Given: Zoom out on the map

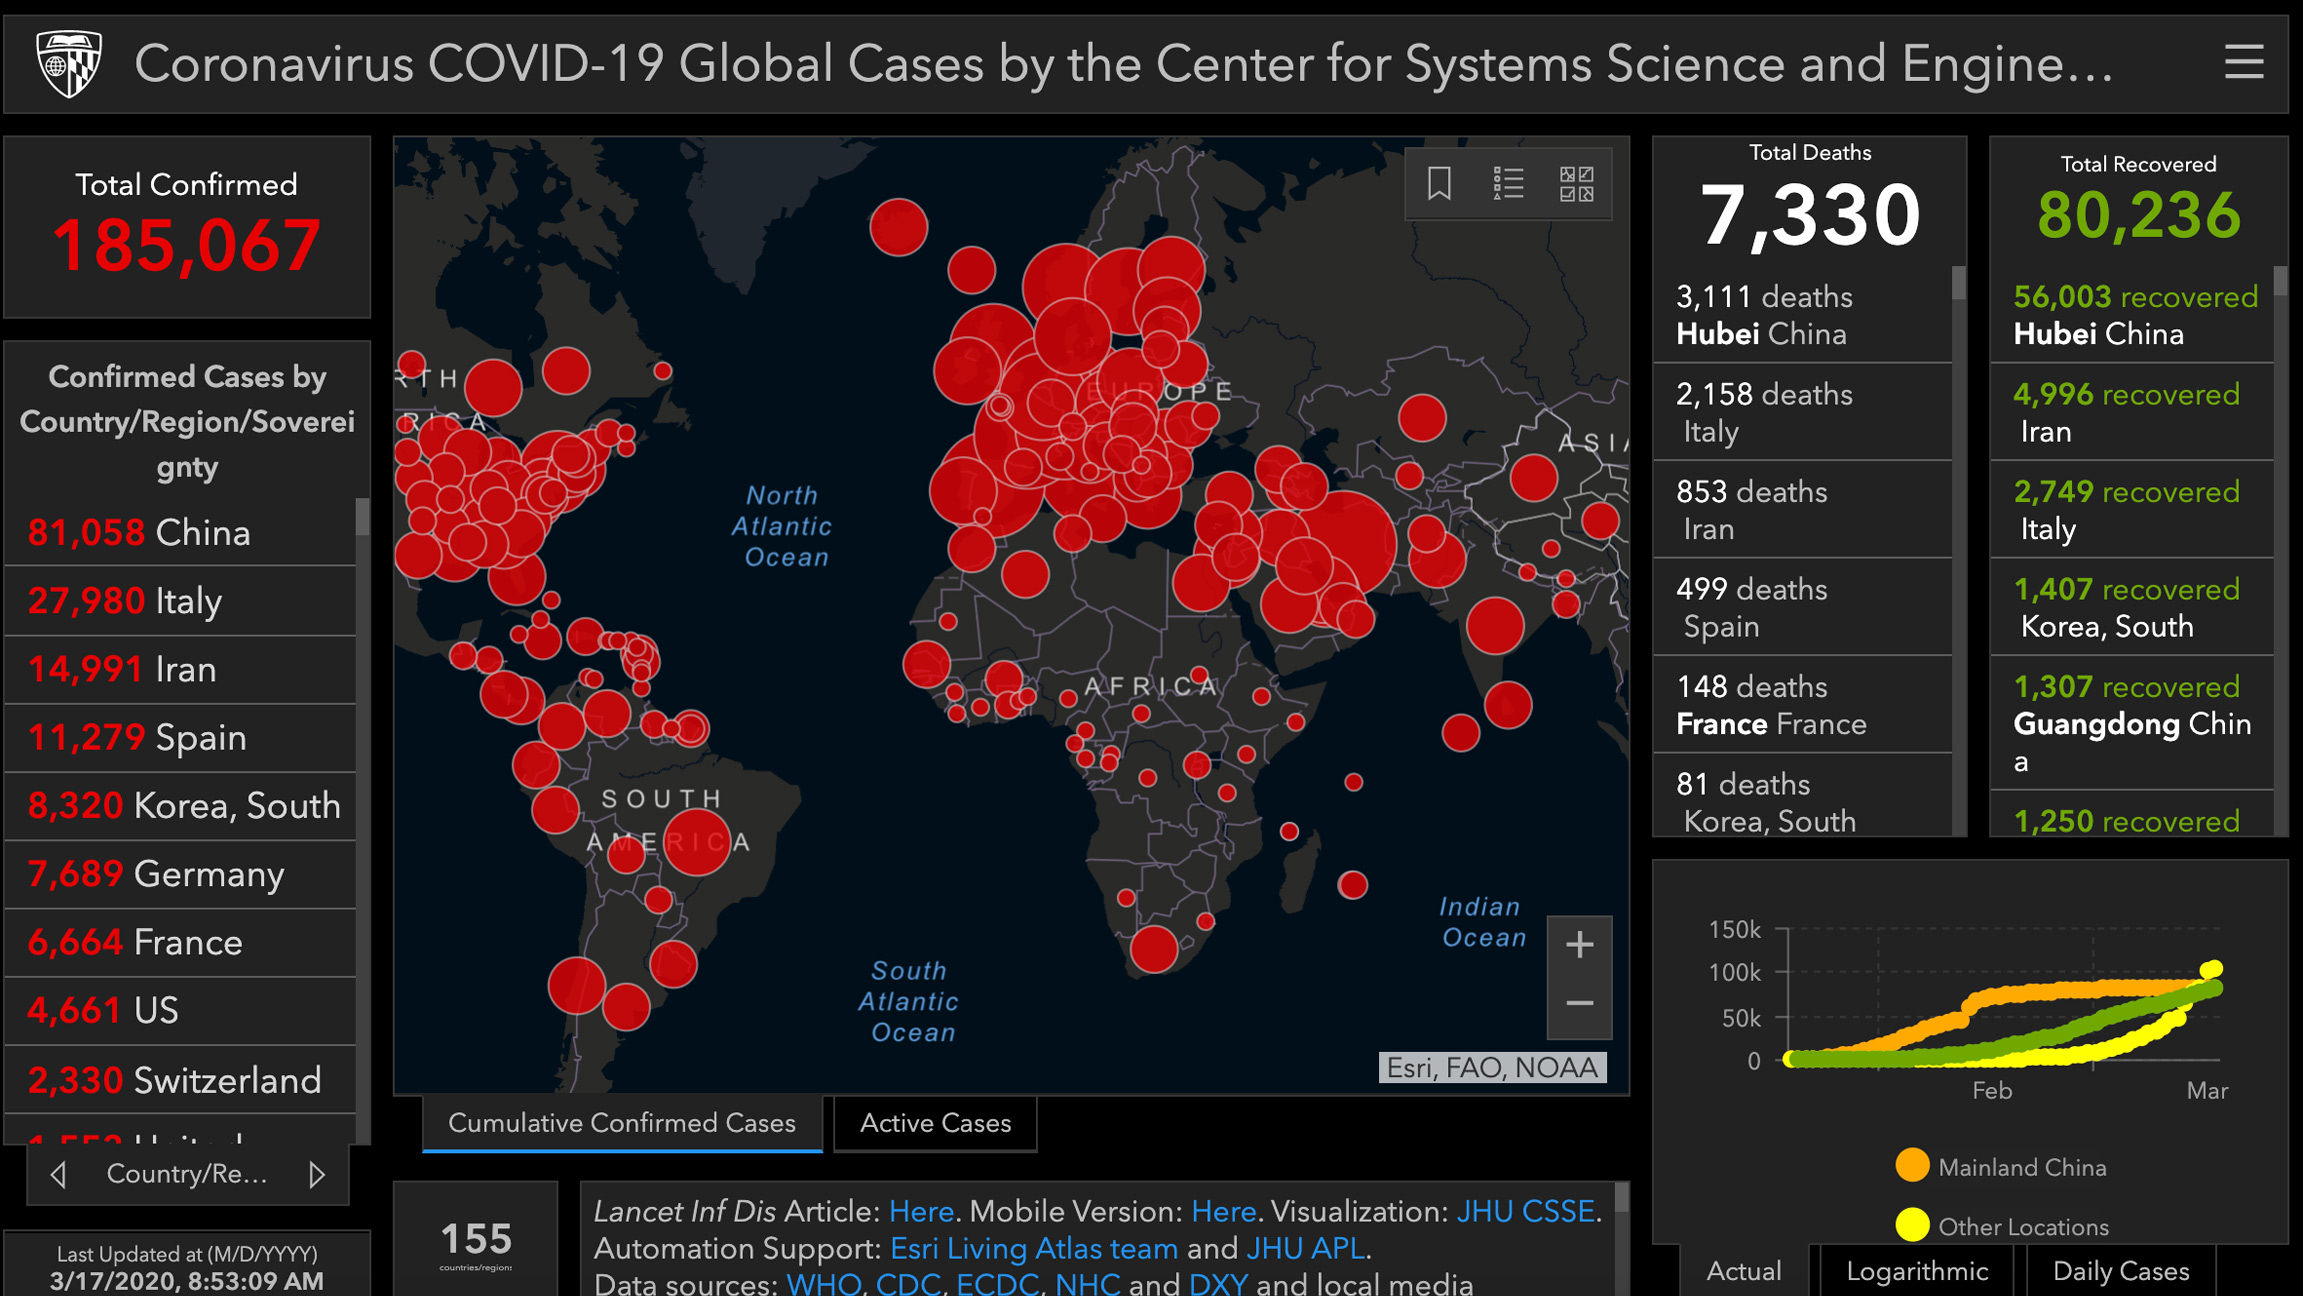Looking at the screenshot, I should (1579, 1004).
